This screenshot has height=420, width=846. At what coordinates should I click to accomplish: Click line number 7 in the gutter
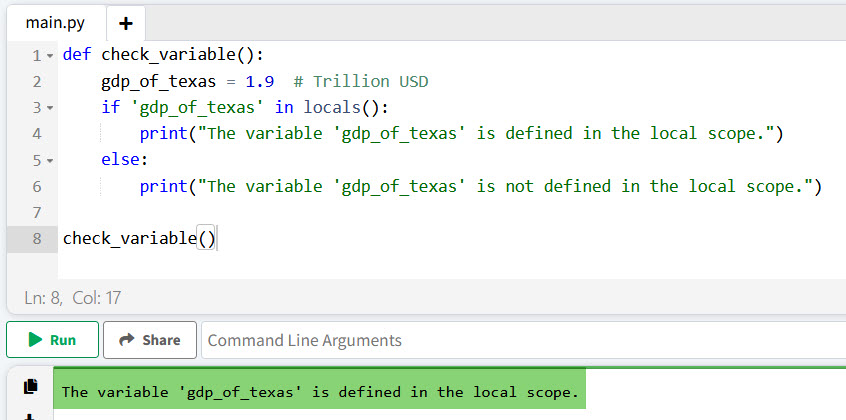pyautogui.click(x=36, y=213)
